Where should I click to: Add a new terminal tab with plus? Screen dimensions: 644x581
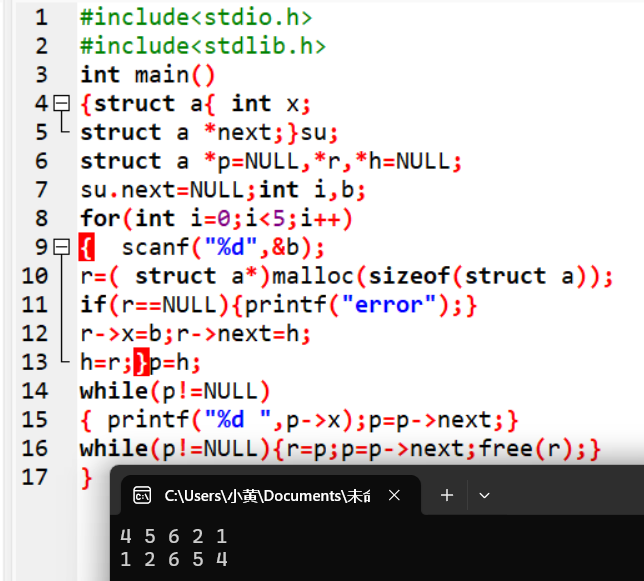447,495
